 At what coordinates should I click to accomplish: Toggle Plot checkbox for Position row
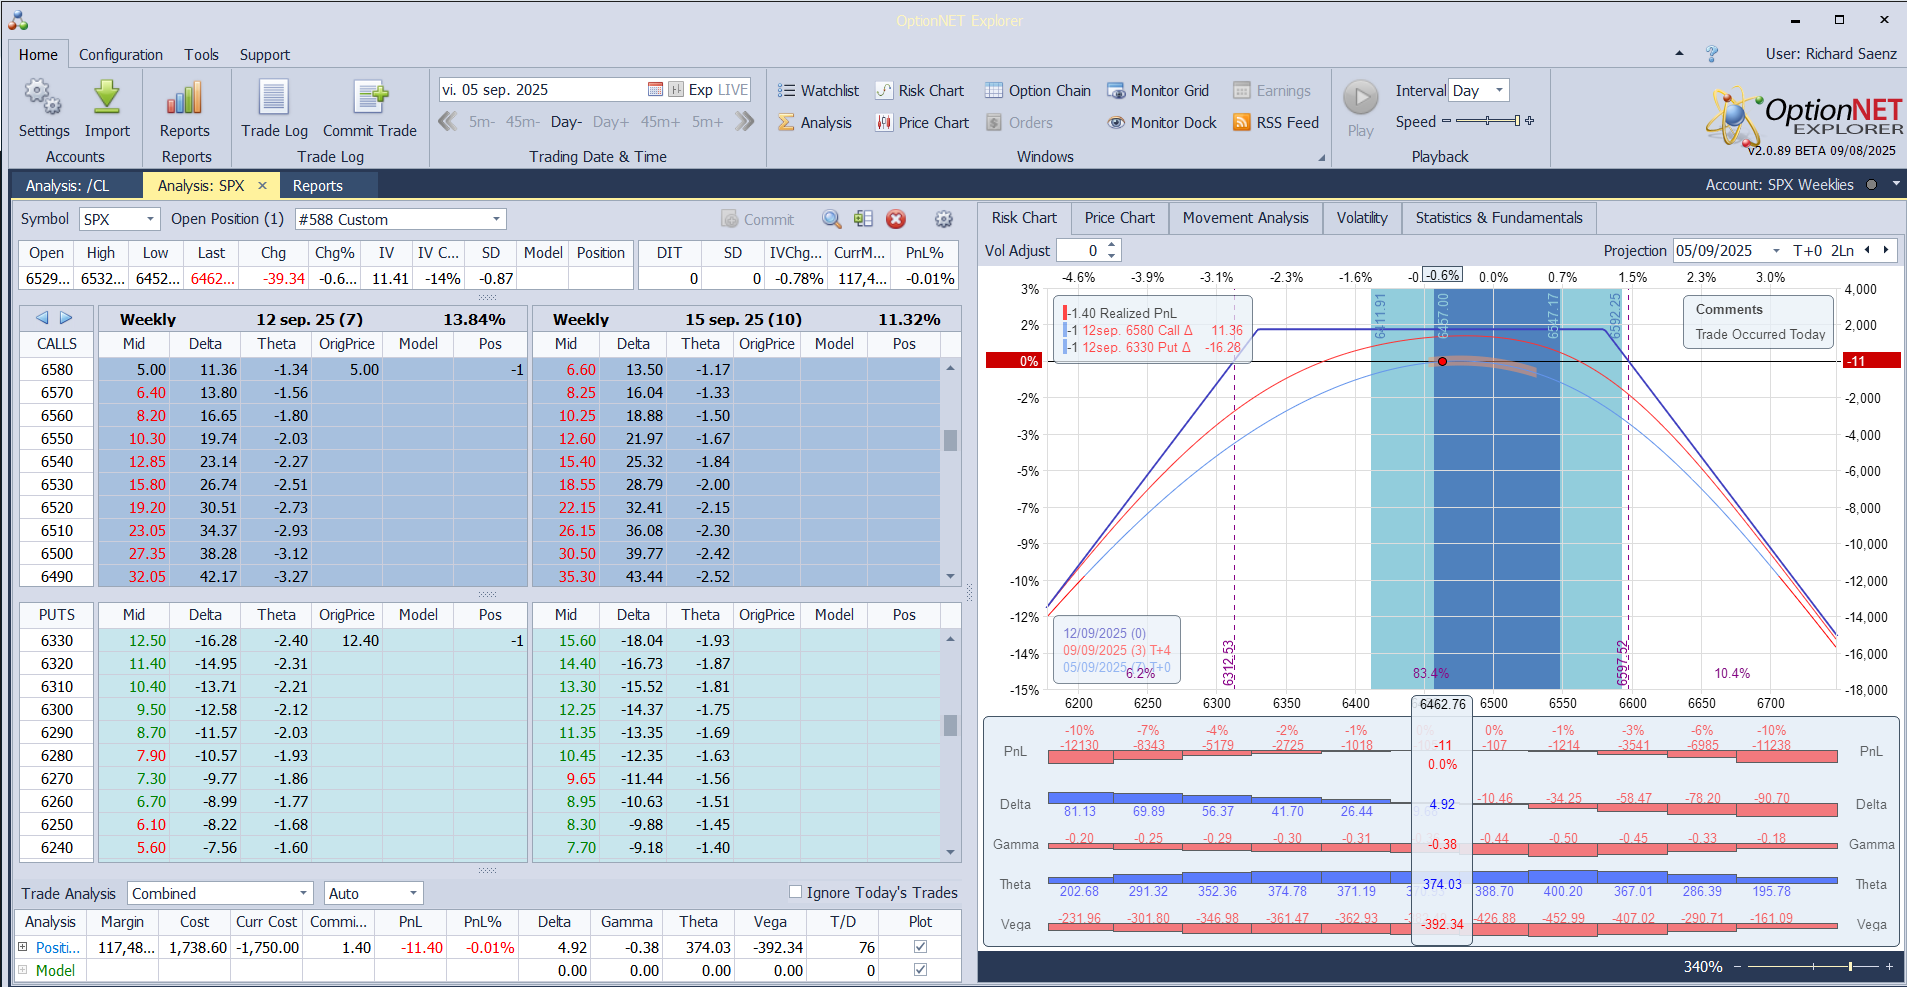(920, 947)
